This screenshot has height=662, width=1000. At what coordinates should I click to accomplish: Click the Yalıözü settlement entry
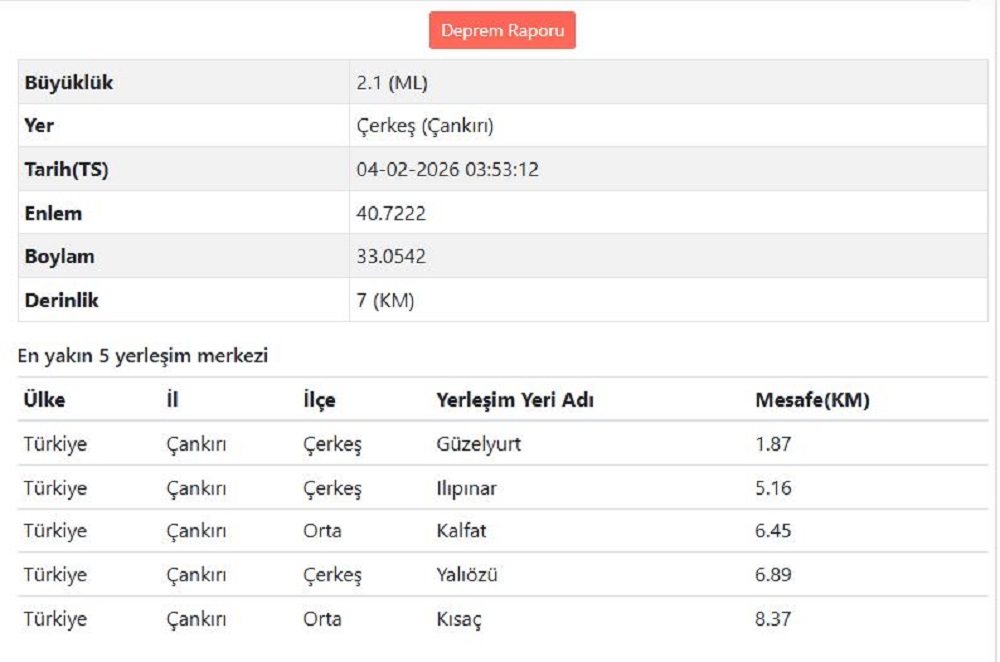[x=467, y=575]
